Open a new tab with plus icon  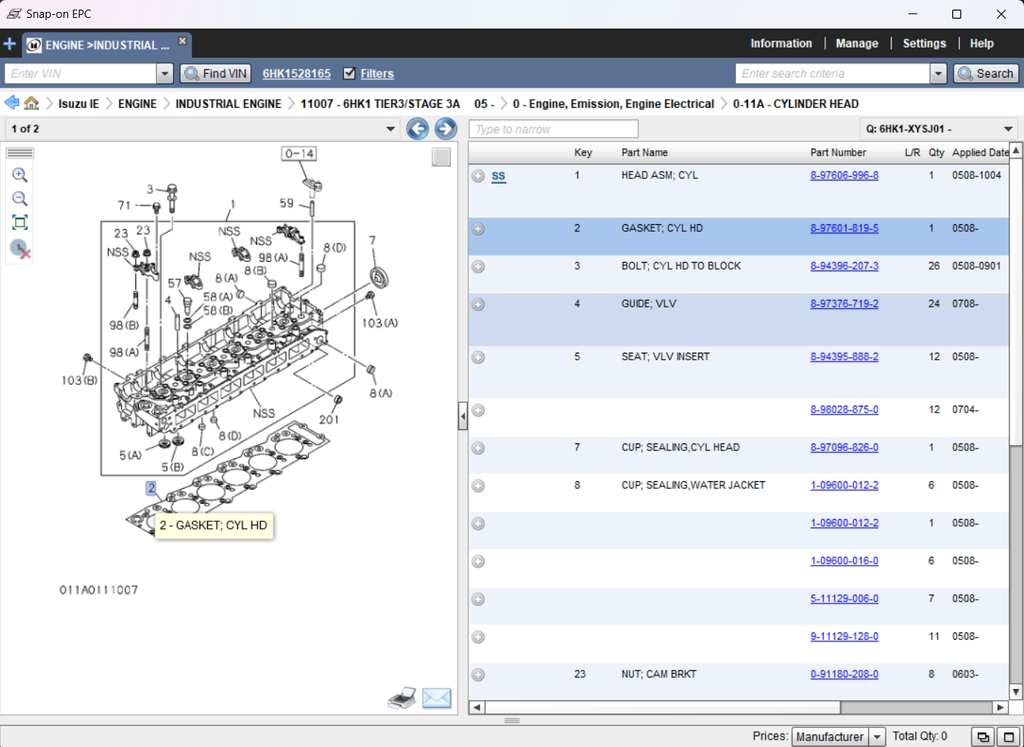point(10,44)
